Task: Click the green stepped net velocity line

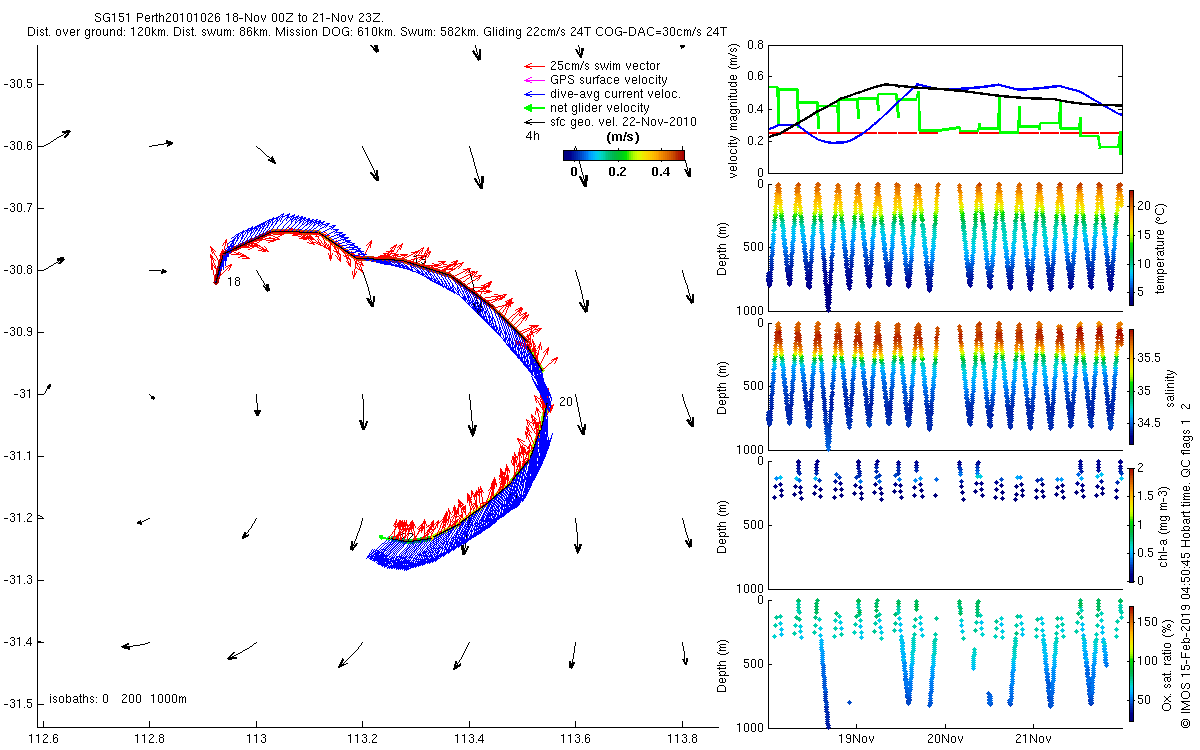Action: click(x=945, y=128)
